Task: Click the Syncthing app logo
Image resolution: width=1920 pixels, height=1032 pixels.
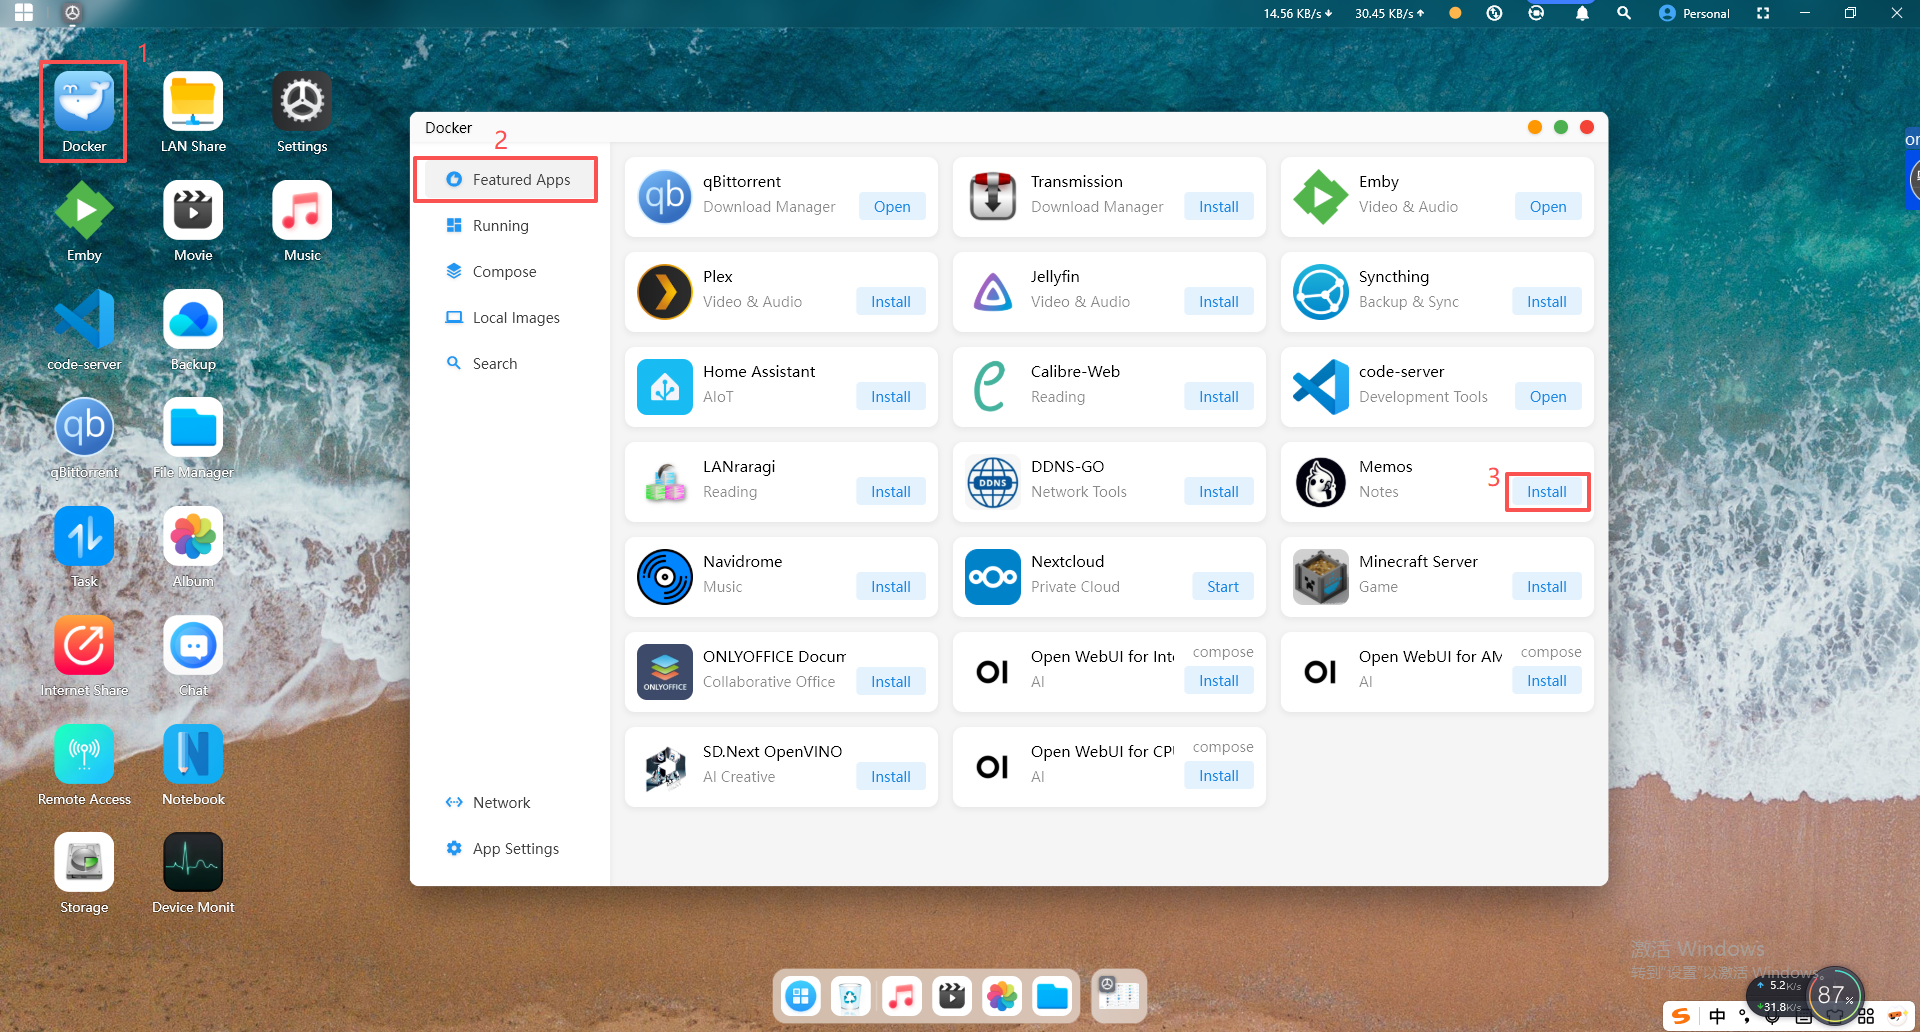Action: (1321, 292)
